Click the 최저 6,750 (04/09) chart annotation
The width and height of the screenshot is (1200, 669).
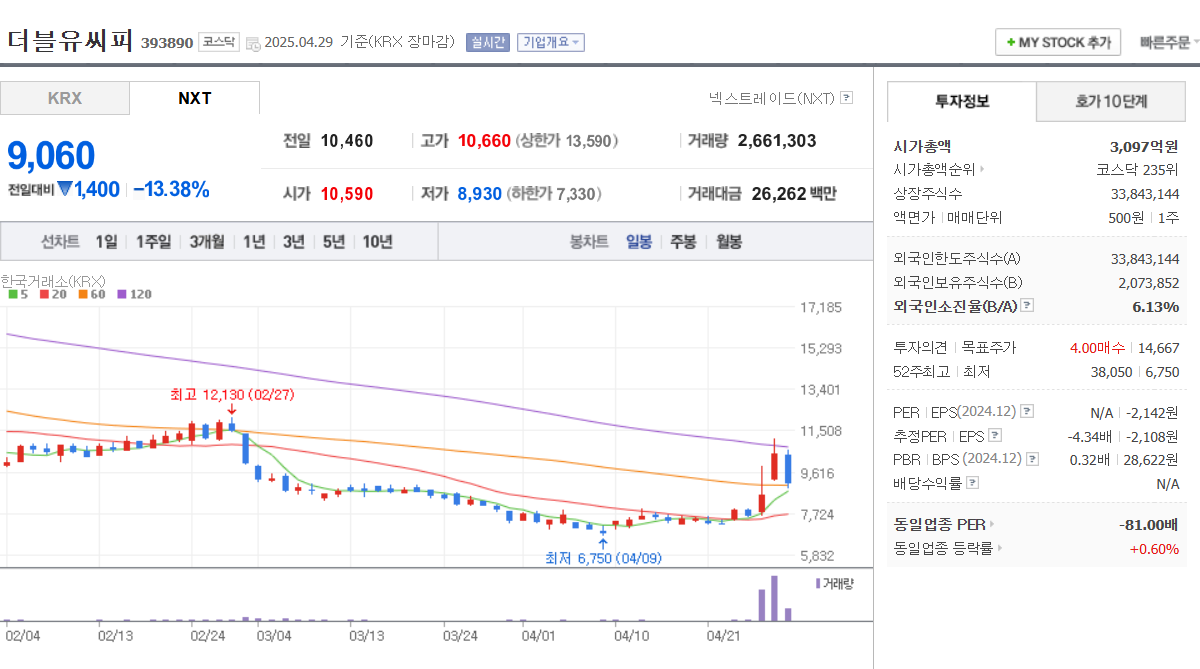[601, 558]
